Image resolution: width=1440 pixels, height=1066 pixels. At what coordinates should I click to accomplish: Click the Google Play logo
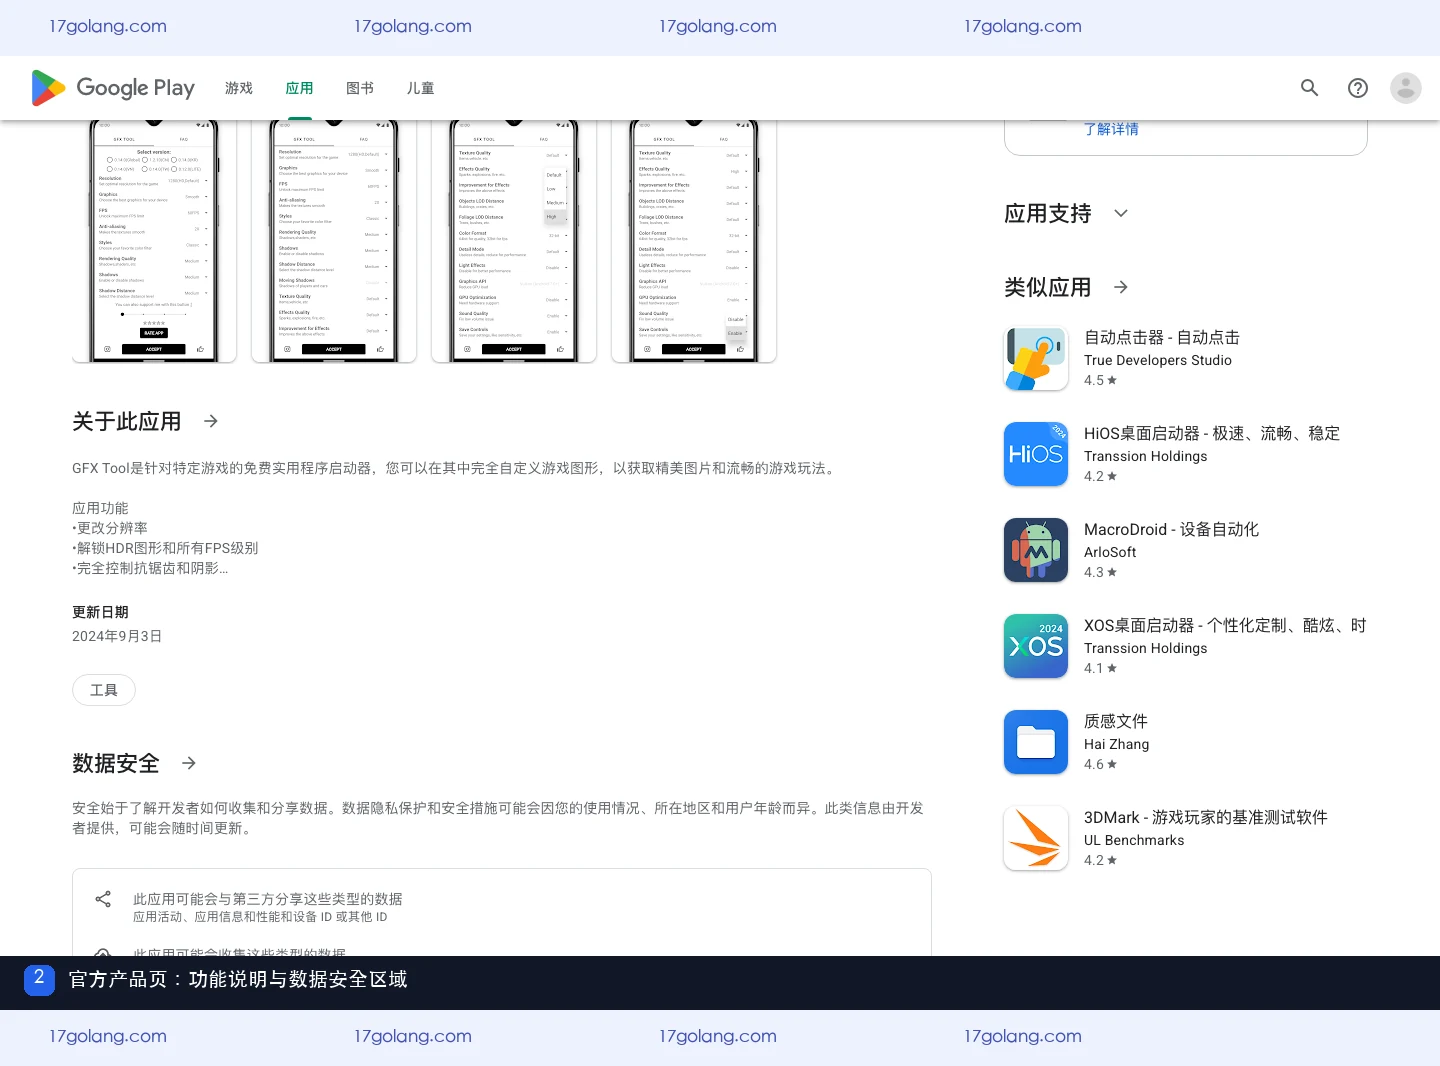click(113, 88)
